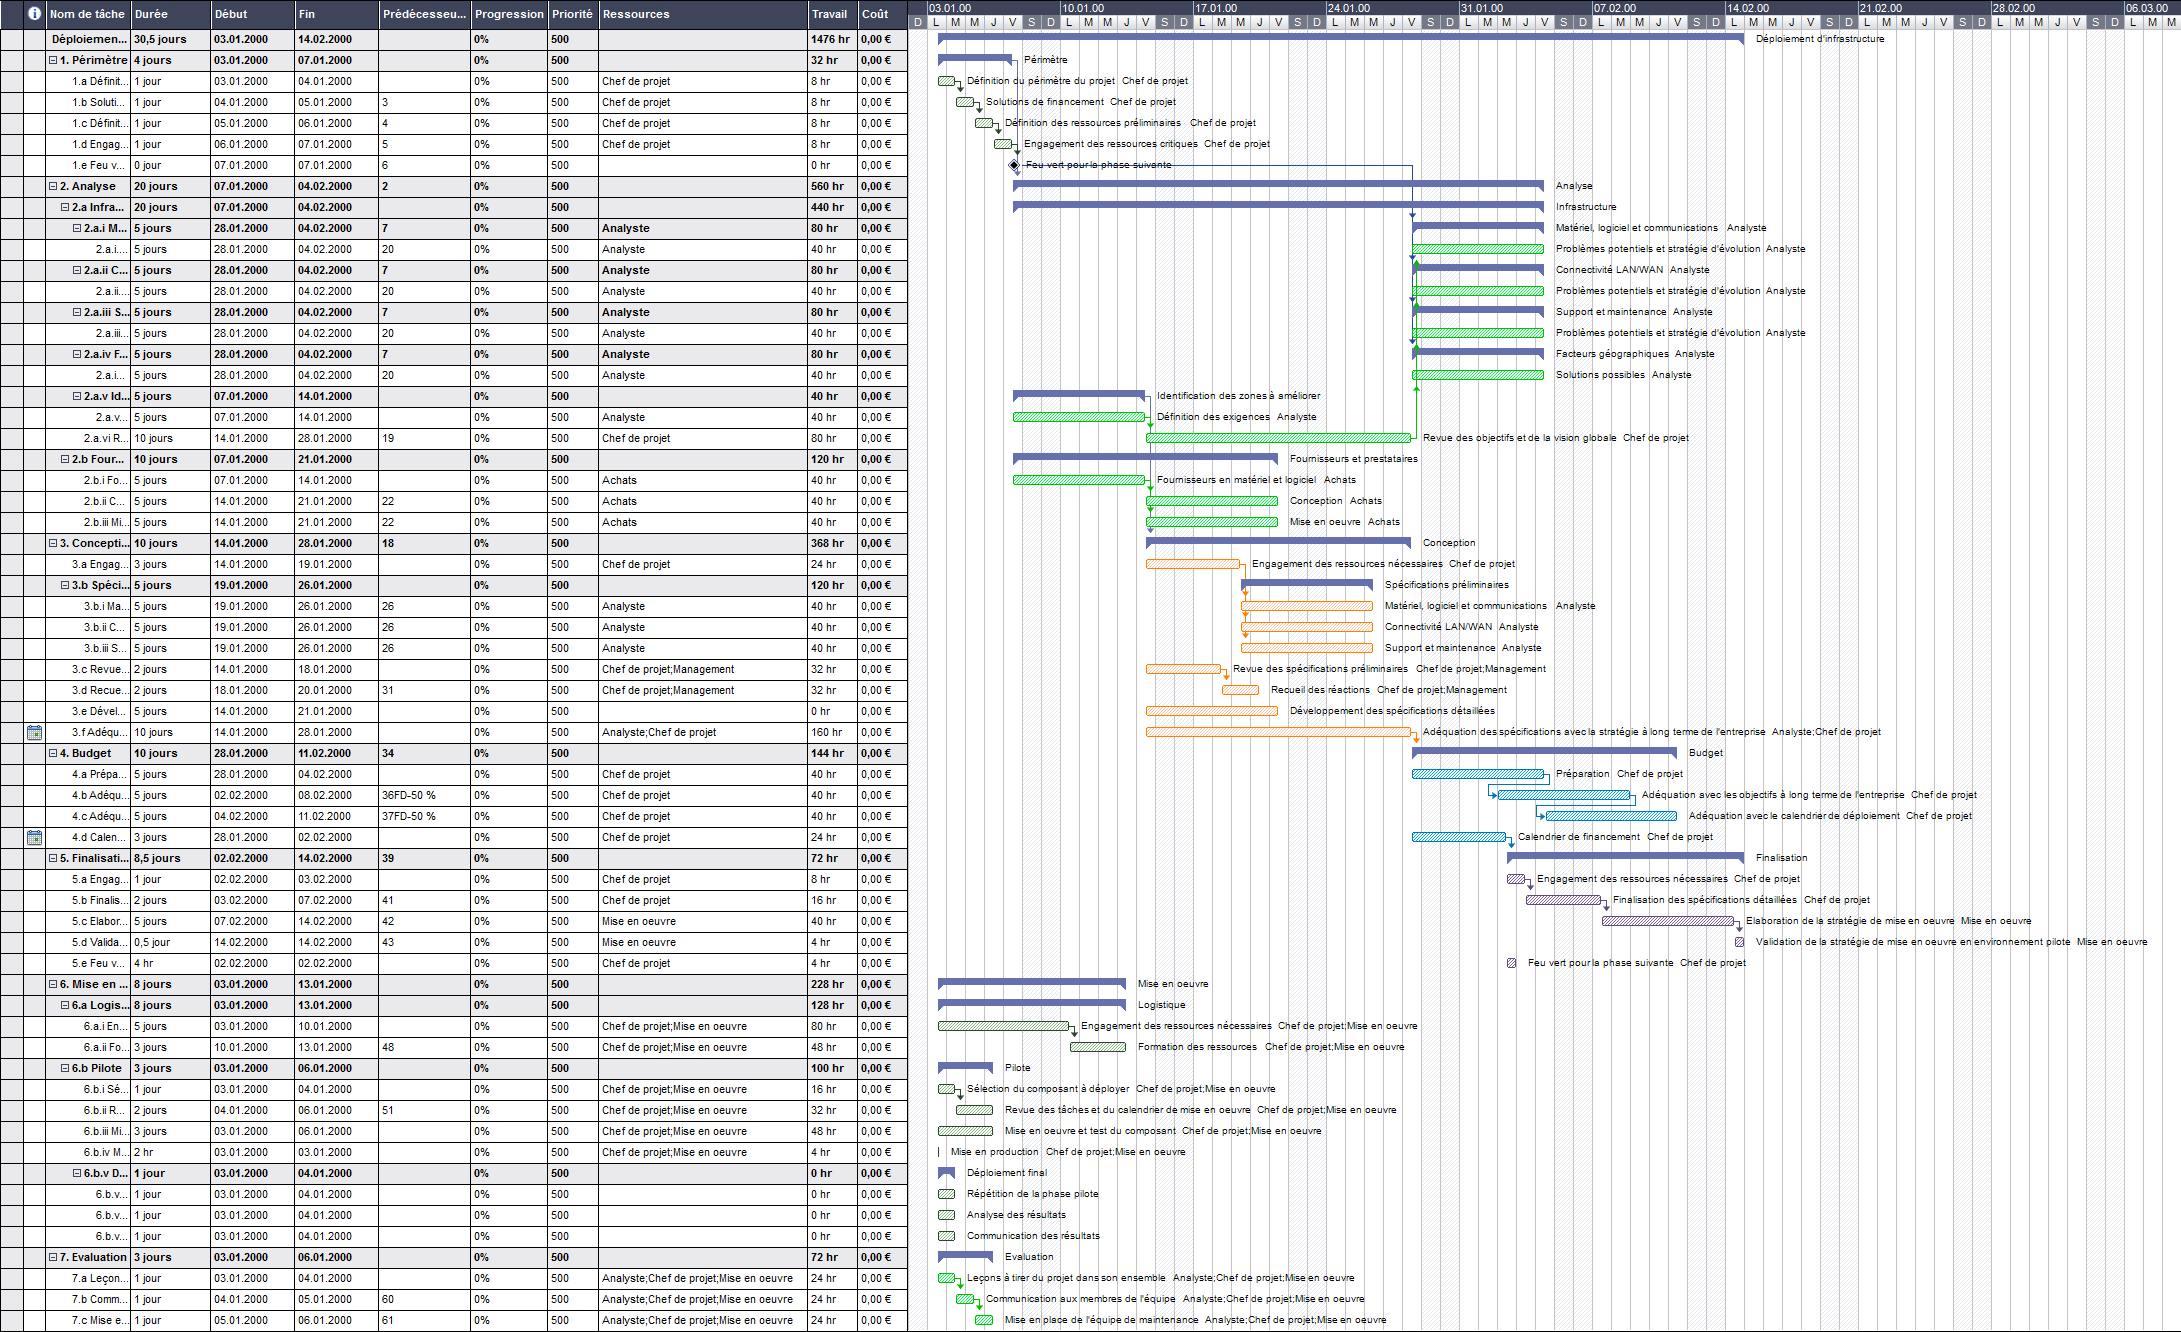Select the 'Analyse' summary bar in chart
Image resolution: width=2181 pixels, height=1332 pixels.
1279,186
